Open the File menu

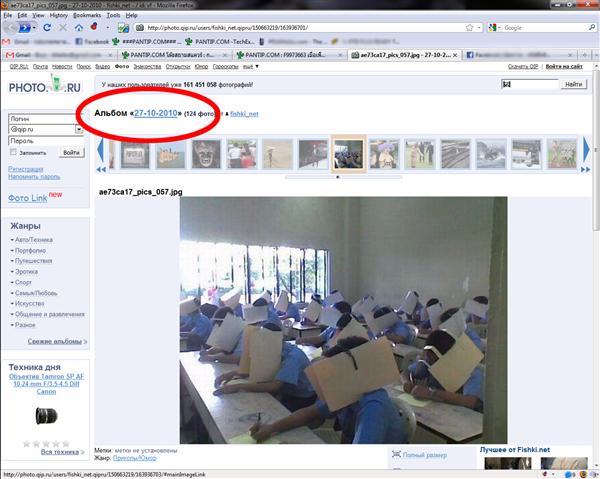[x=8, y=15]
